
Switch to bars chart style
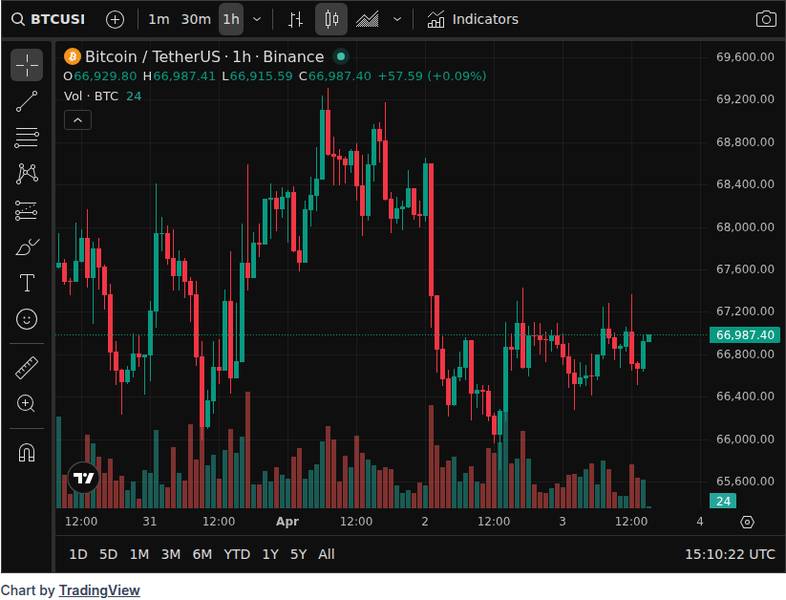[x=295, y=20]
